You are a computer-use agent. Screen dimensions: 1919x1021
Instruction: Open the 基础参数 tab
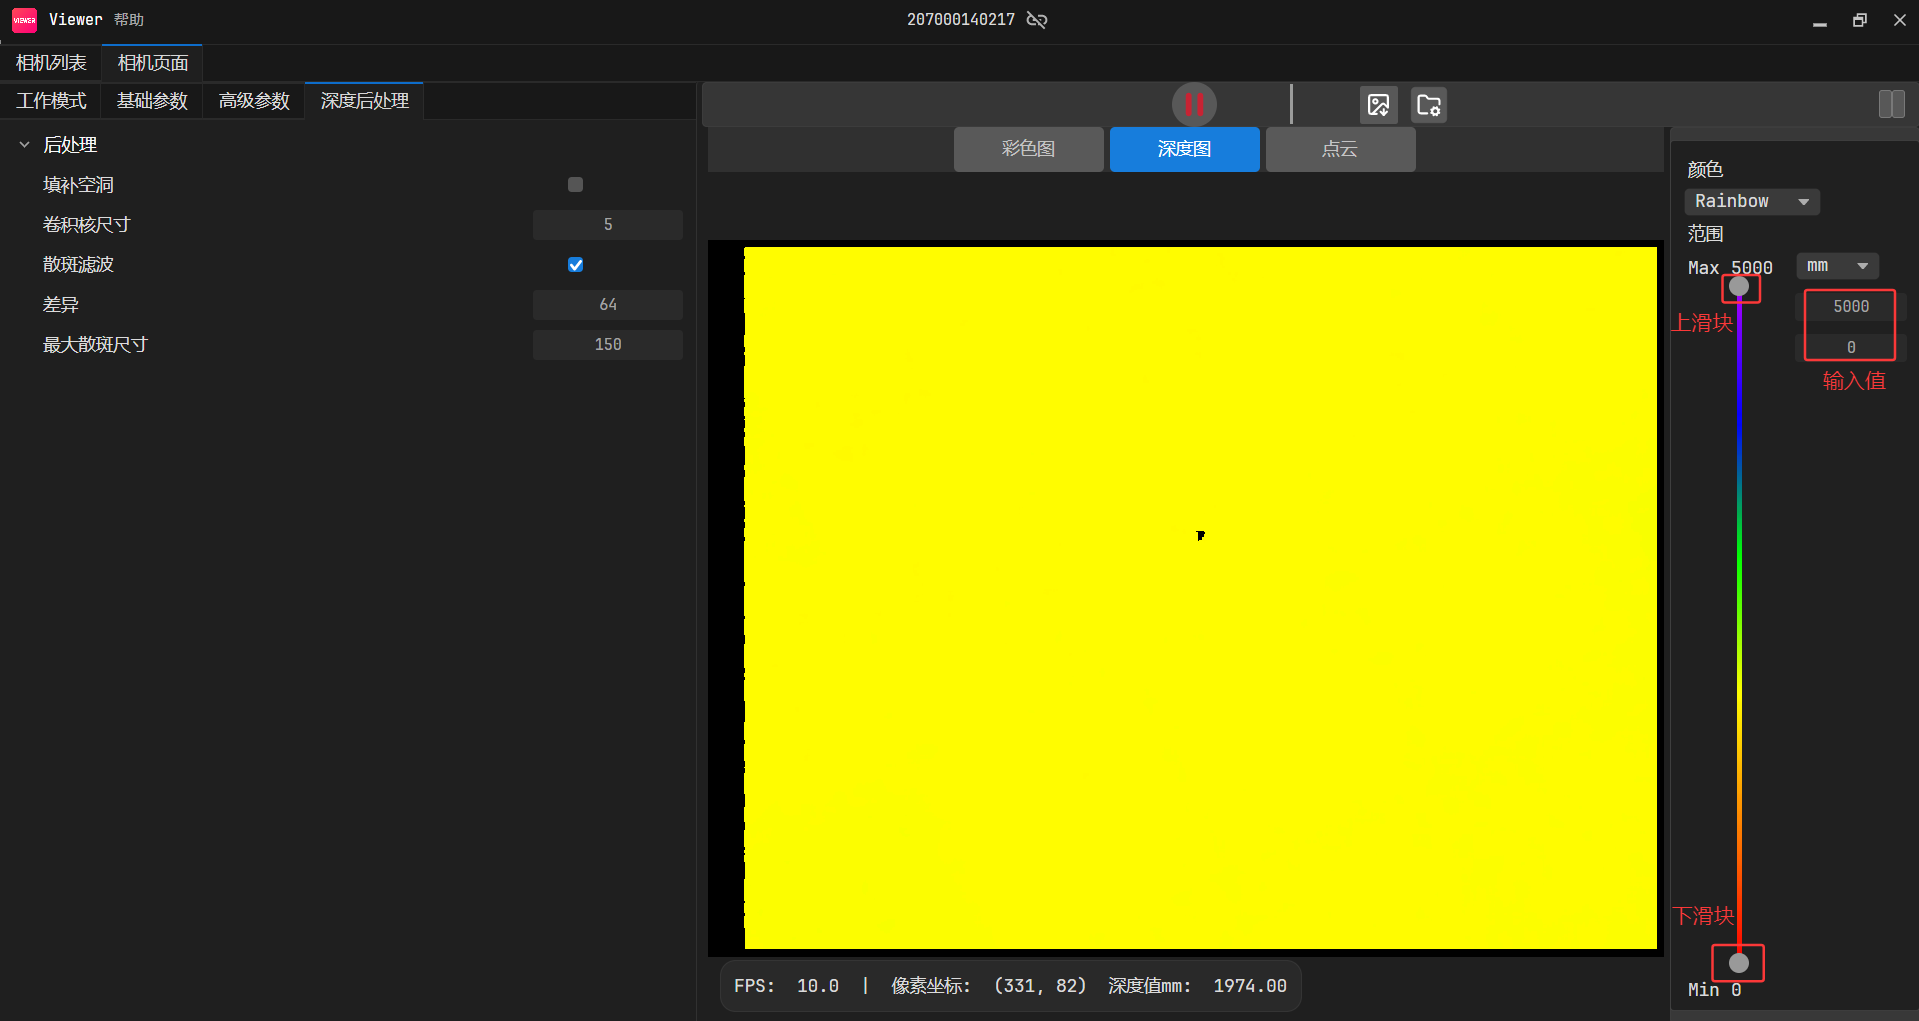[152, 101]
